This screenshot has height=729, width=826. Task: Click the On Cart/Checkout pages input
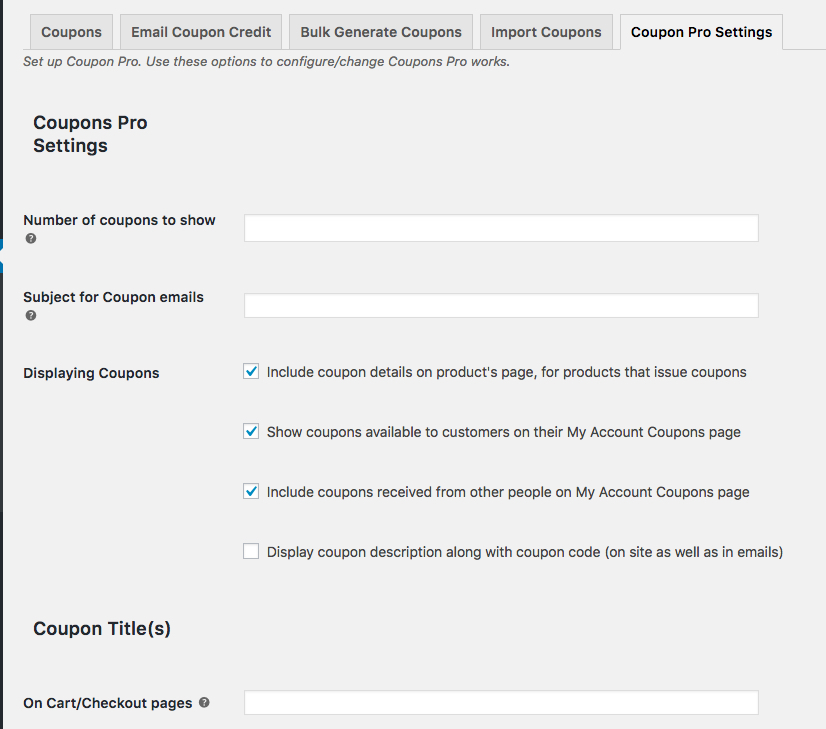pyautogui.click(x=501, y=703)
